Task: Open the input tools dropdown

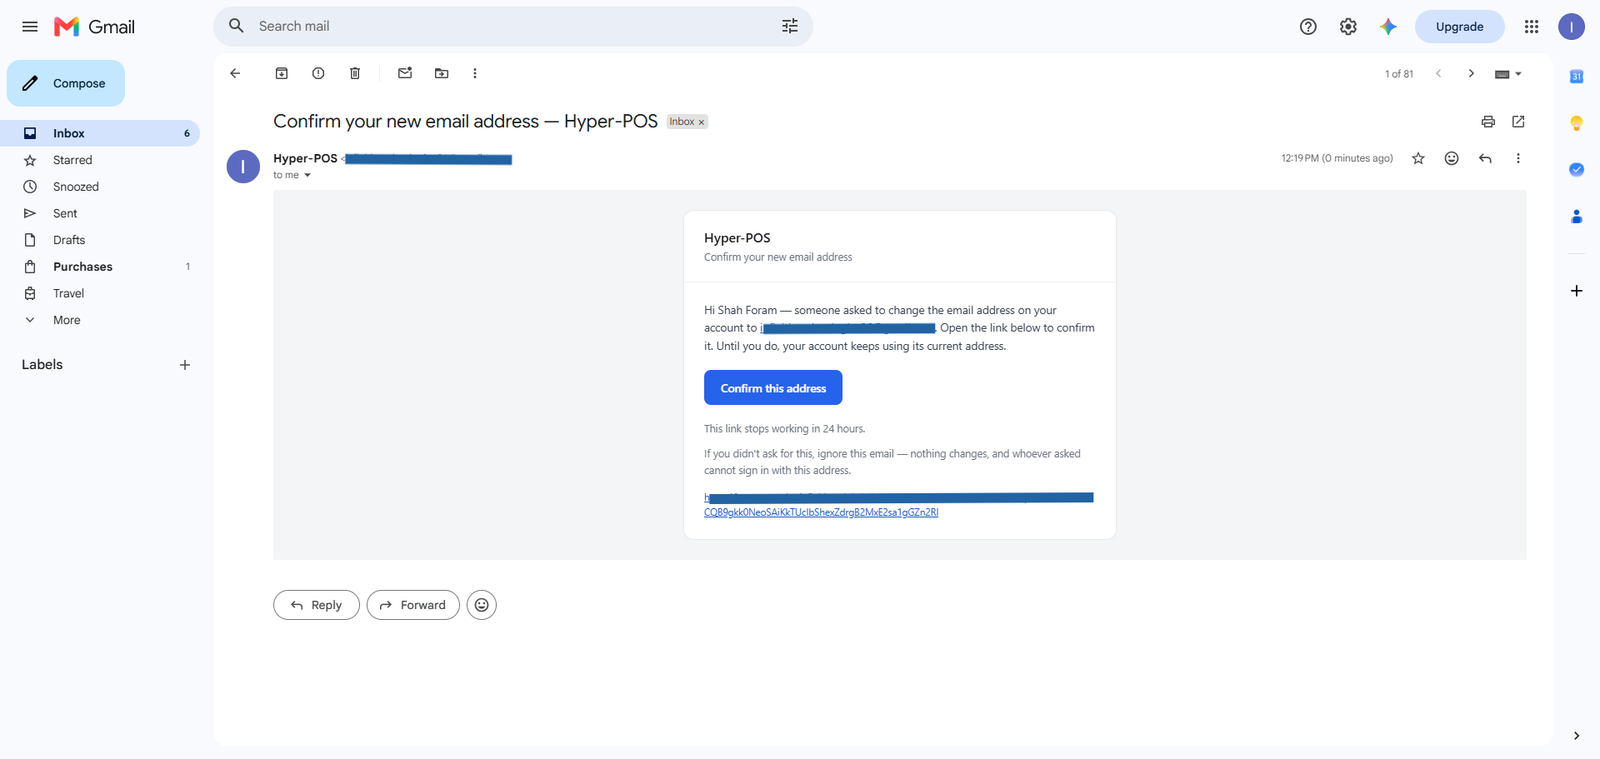Action: pyautogui.click(x=1508, y=74)
